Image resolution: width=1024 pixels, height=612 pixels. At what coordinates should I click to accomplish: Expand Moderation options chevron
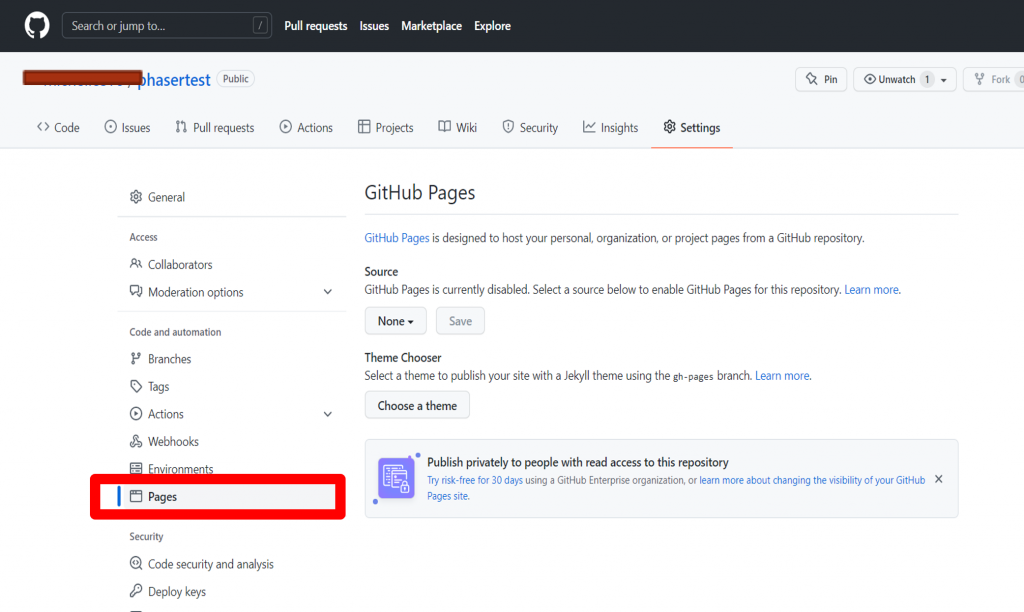tap(328, 292)
